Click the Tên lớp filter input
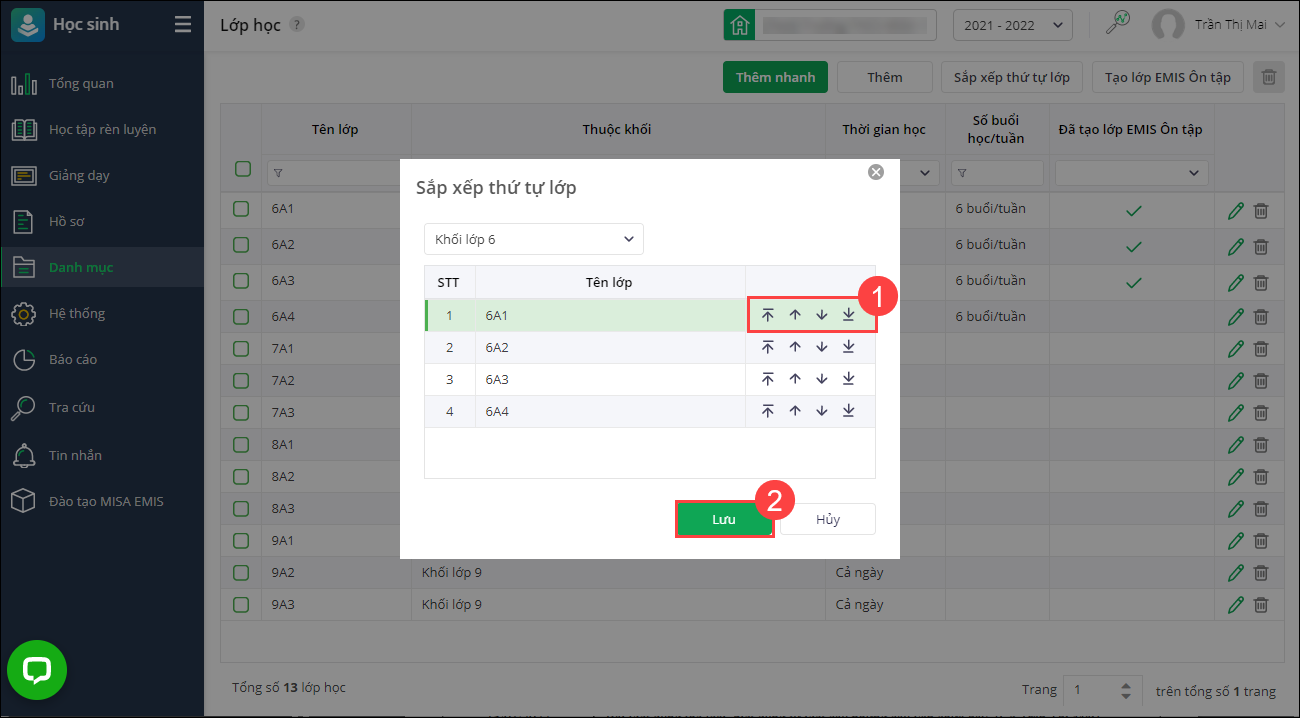Image resolution: width=1300 pixels, height=718 pixels. [334, 173]
